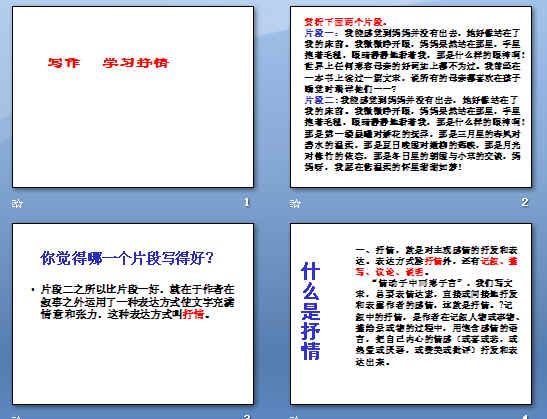The image size is (547, 419).
Task: Click the red word 抒情 after 表达方式除
Action: pyautogui.click(x=434, y=261)
